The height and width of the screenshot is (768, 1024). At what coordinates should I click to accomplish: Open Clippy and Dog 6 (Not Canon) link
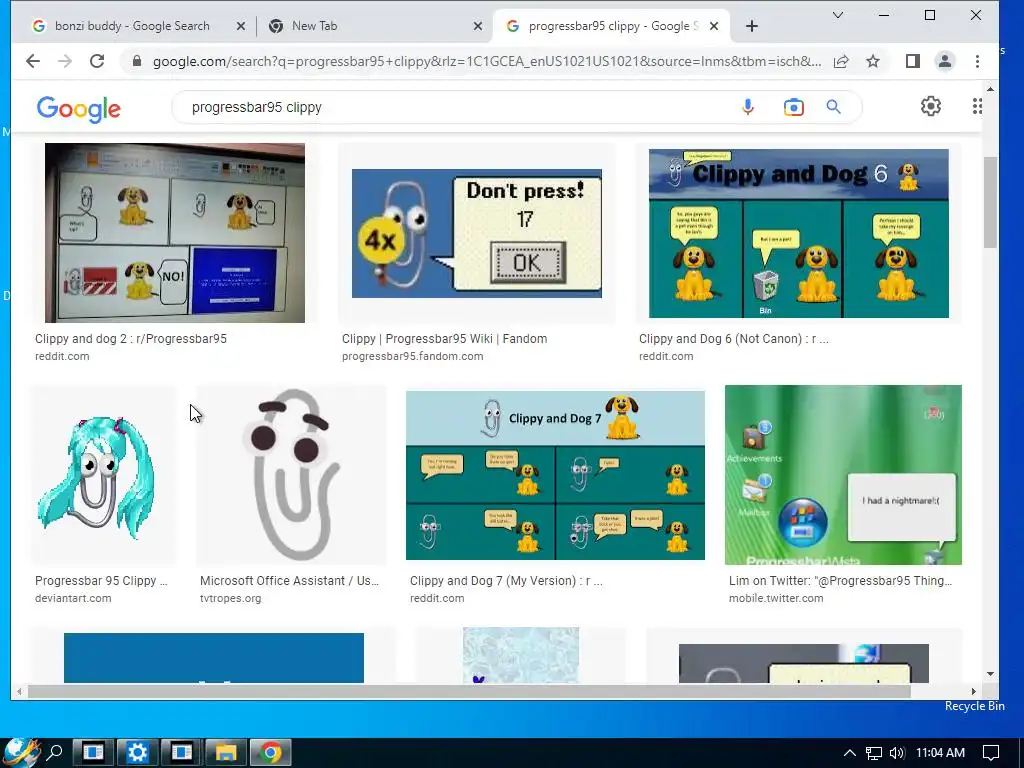tap(733, 339)
